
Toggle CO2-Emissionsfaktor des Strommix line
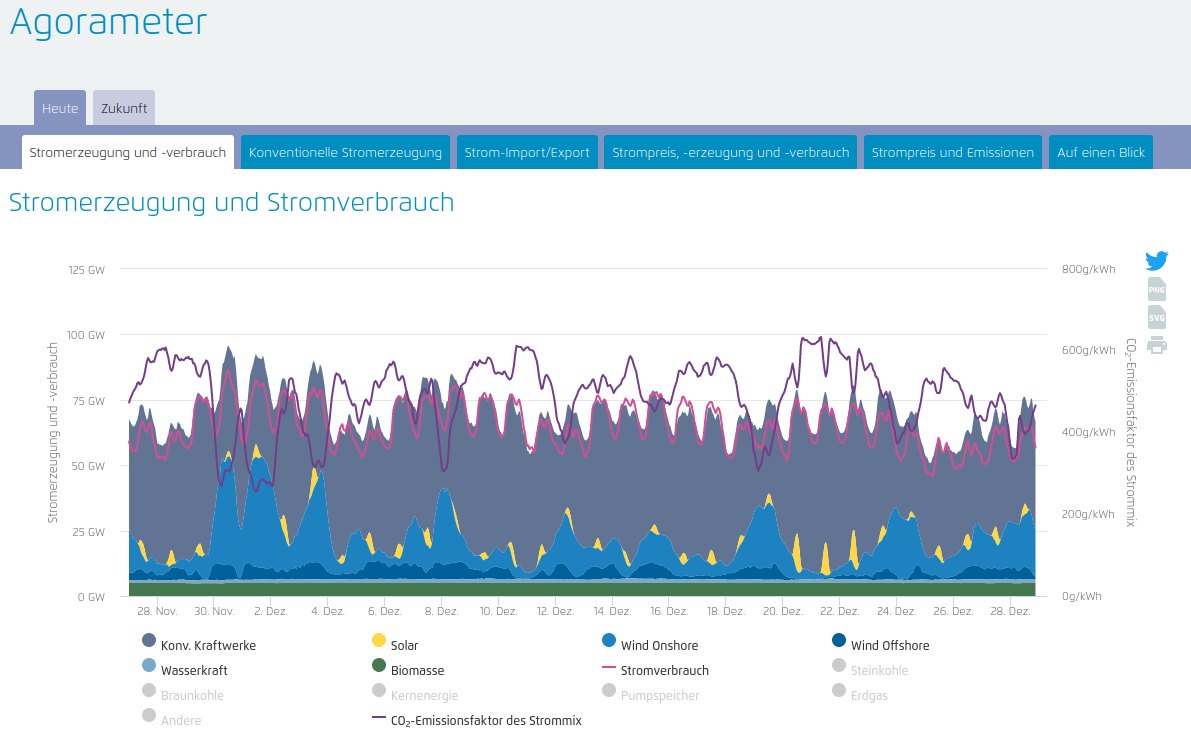tap(476, 720)
